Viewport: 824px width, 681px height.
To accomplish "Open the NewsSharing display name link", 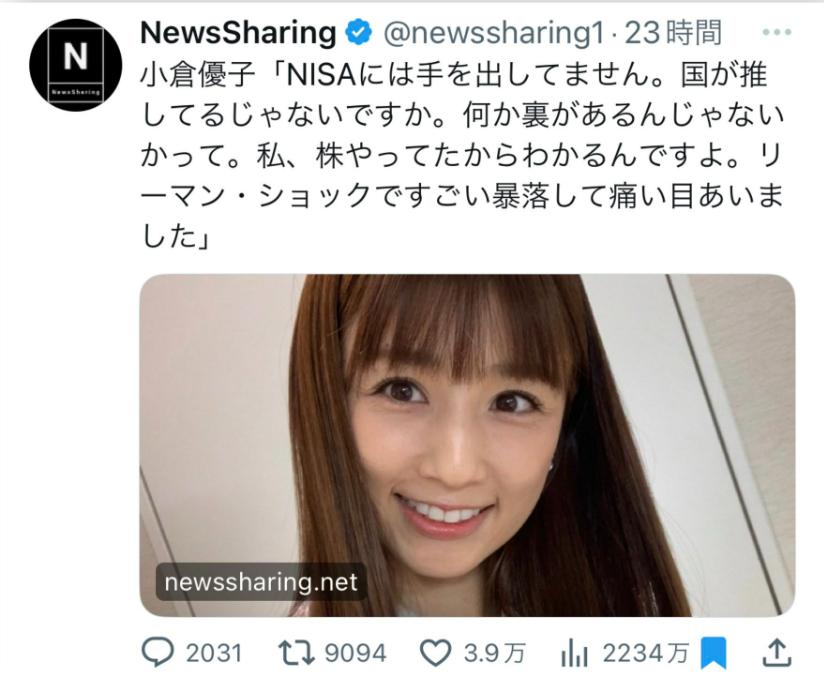I will click(238, 33).
